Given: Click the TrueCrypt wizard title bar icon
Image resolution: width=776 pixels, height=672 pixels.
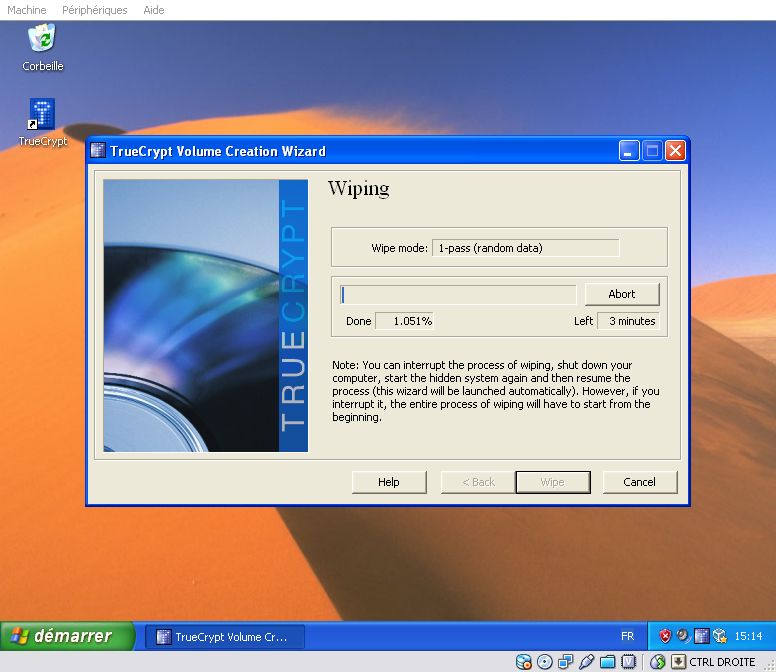Looking at the screenshot, I should (98, 150).
